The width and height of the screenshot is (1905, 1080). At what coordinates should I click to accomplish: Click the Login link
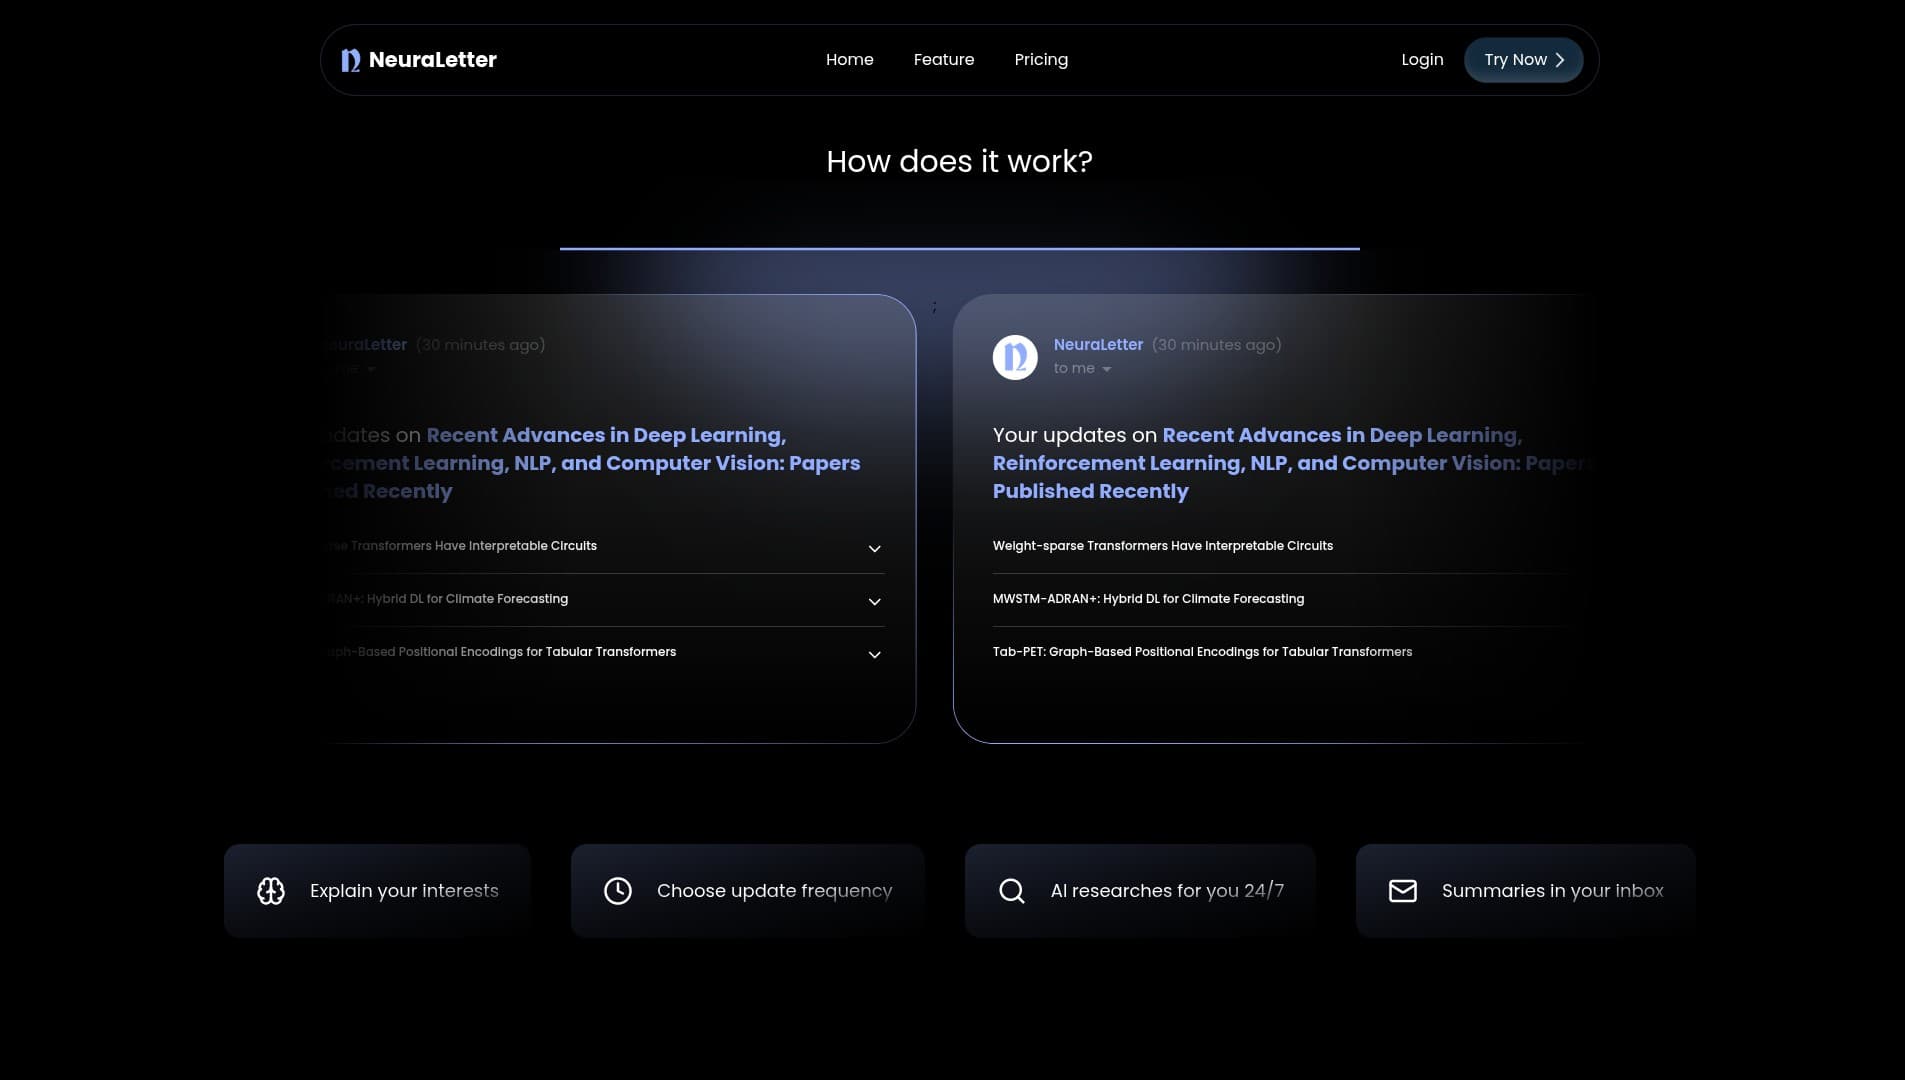1422,60
